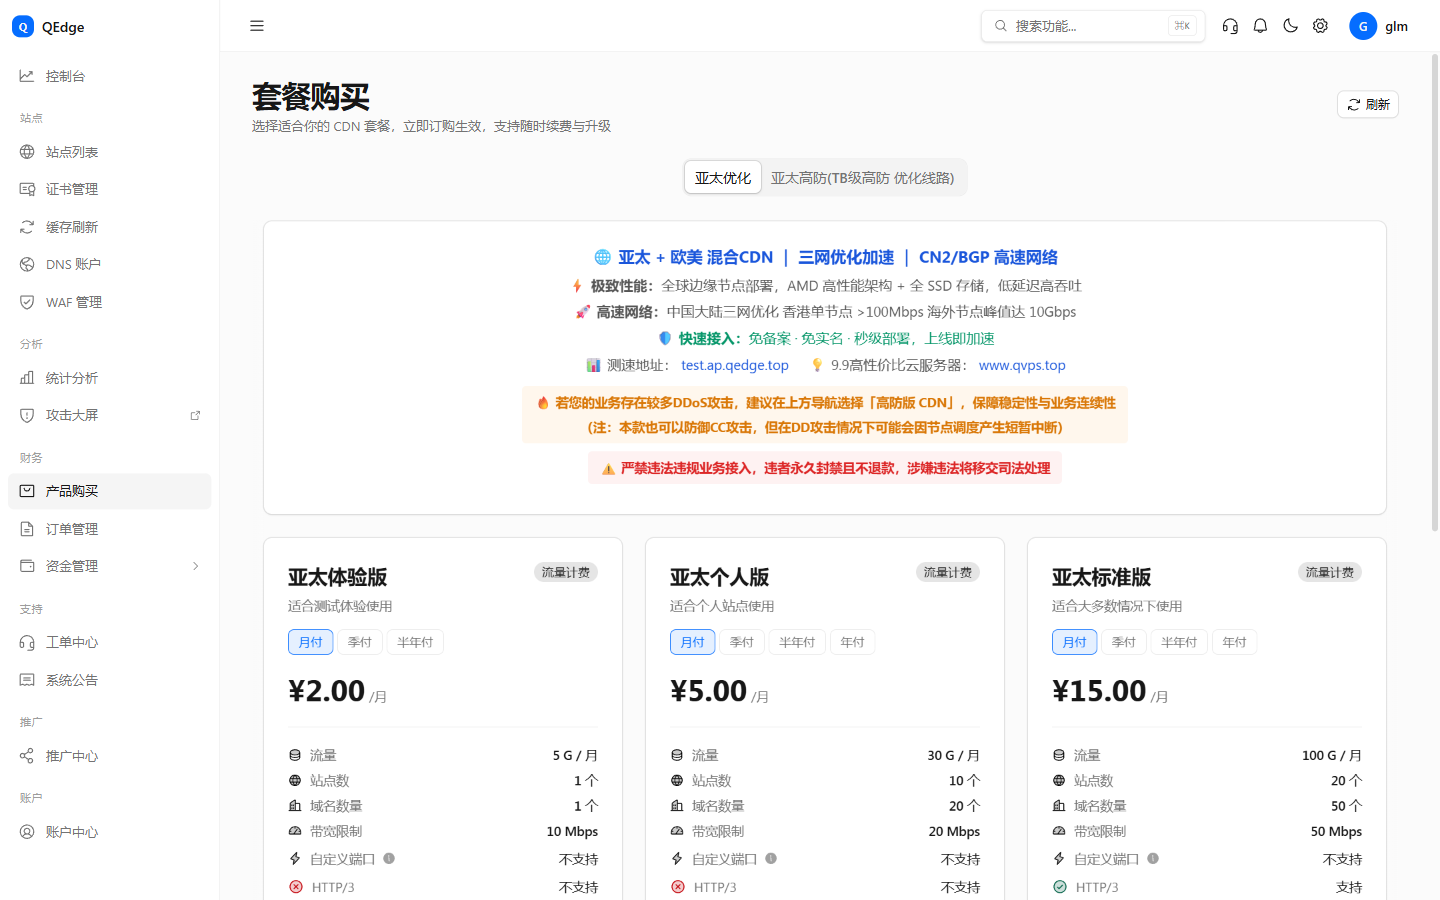Click the 统计分析 bar chart icon
Viewport: 1440px width, 900px height.
pos(27,378)
